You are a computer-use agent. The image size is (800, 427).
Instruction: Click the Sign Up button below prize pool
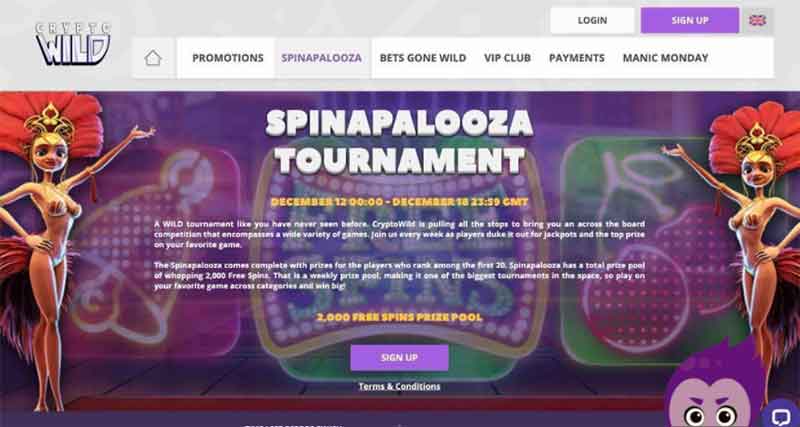click(x=399, y=358)
